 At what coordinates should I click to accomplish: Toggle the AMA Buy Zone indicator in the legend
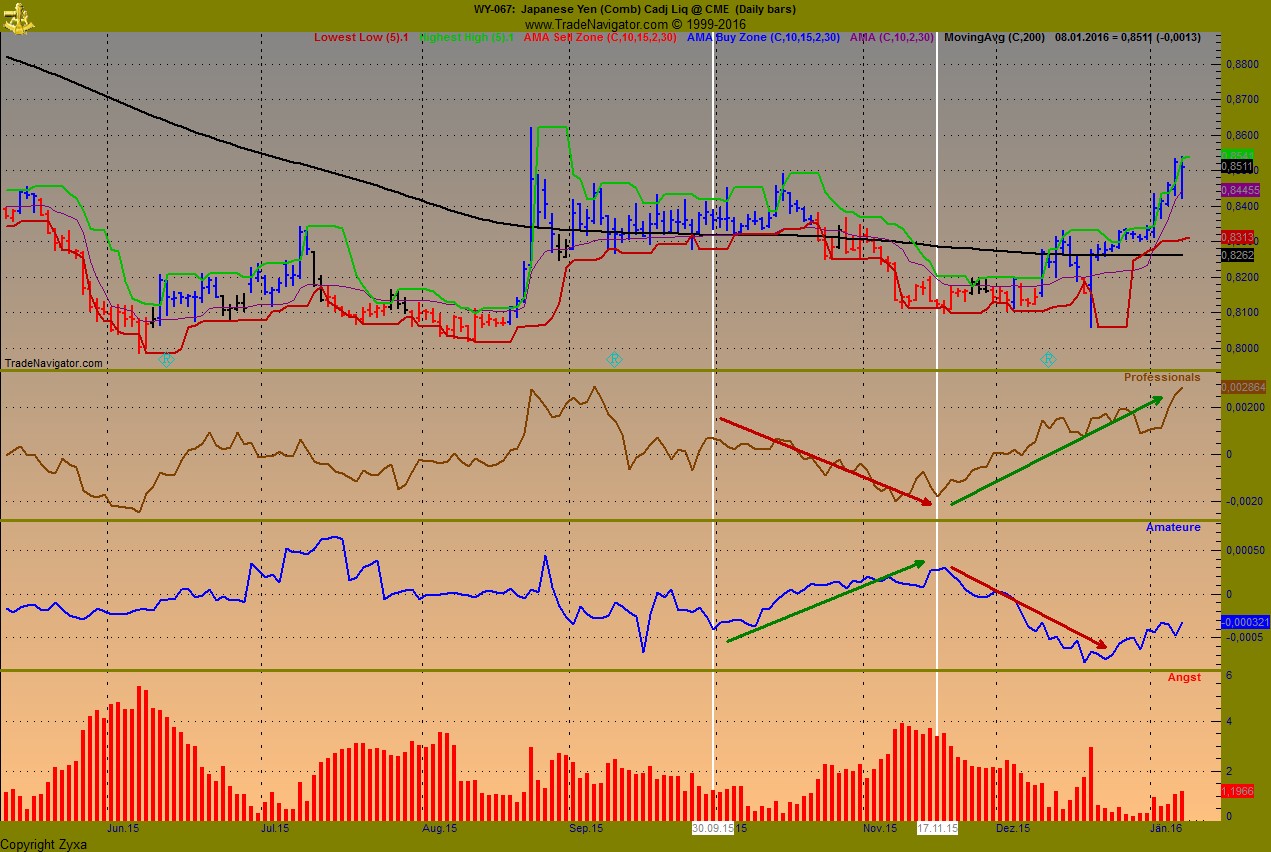click(762, 37)
